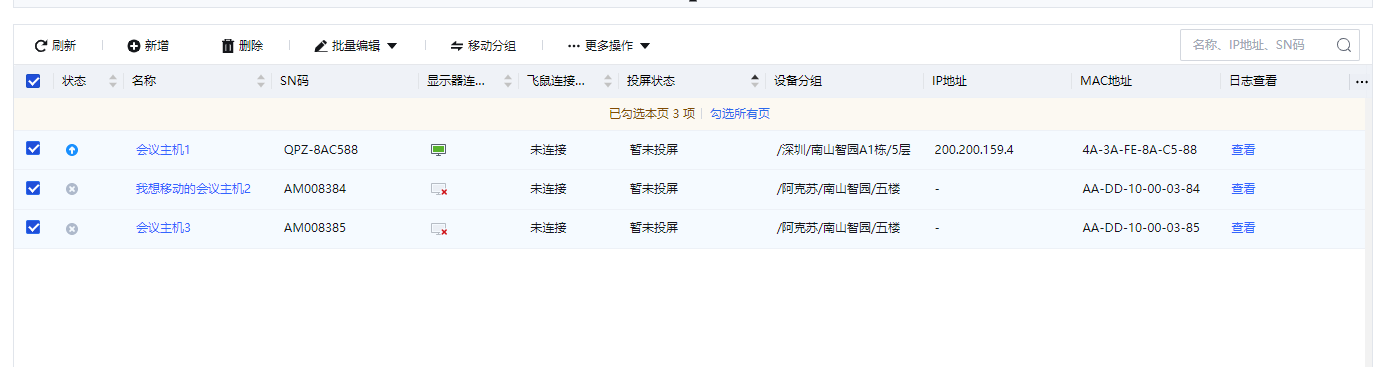
Task: Click the monitor disconnected icon of AM008384
Action: (x=439, y=189)
